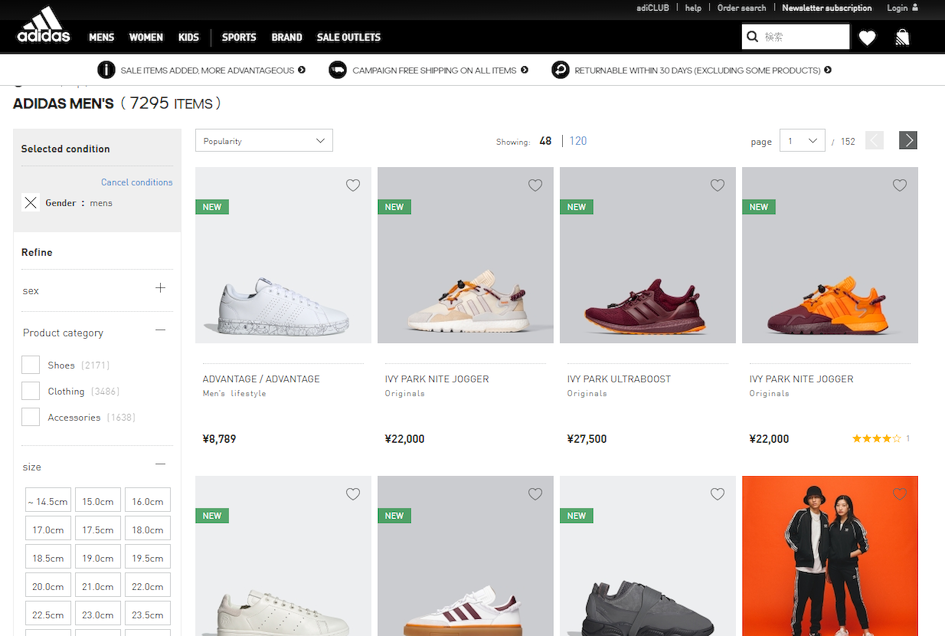Open Order search link
This screenshot has width=945, height=636.
point(741,8)
